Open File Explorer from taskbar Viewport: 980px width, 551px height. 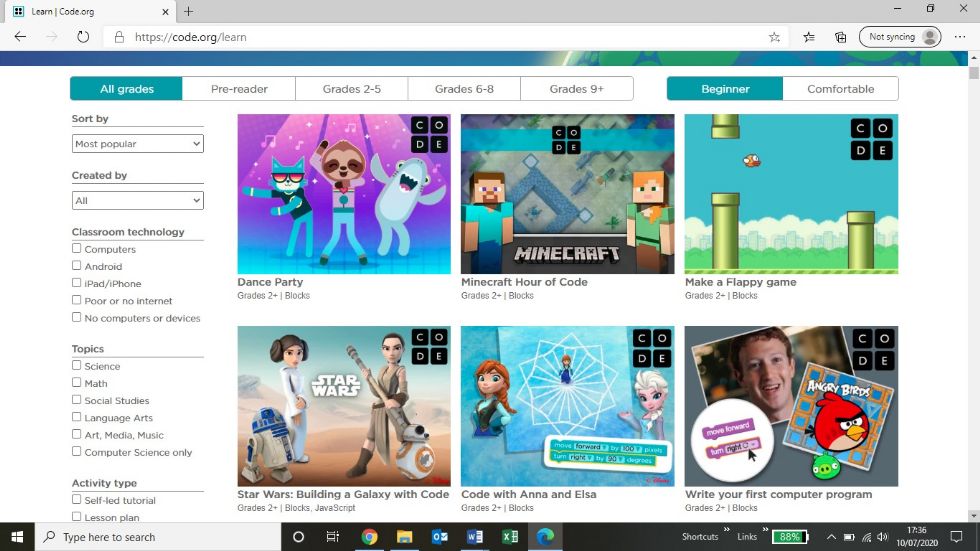click(x=404, y=537)
